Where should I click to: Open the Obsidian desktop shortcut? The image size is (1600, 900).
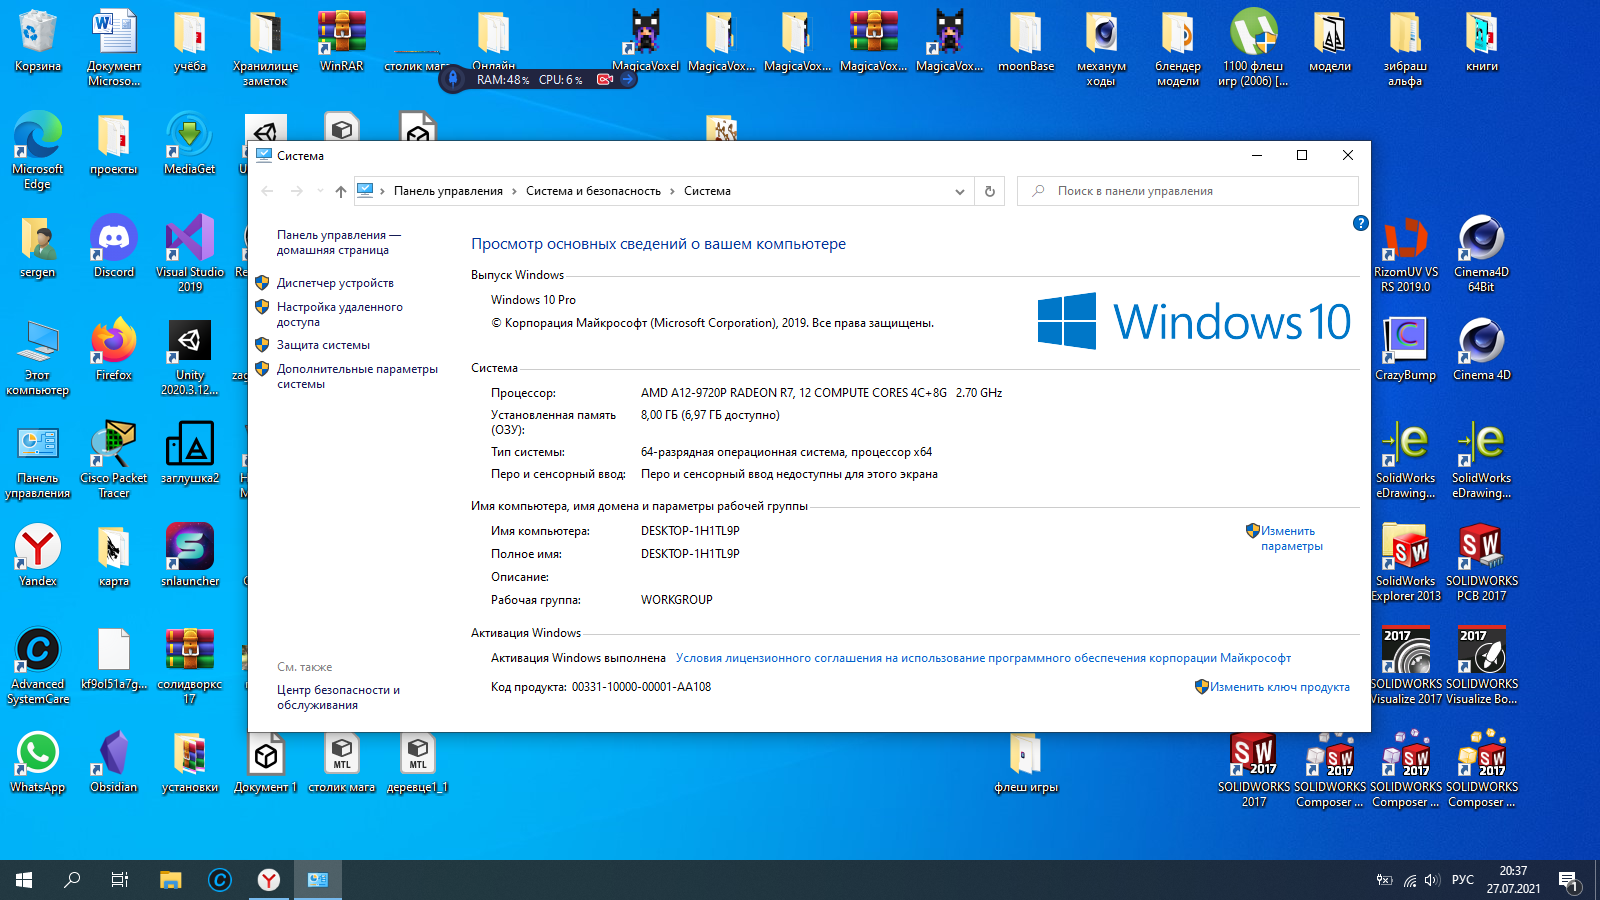coord(114,761)
